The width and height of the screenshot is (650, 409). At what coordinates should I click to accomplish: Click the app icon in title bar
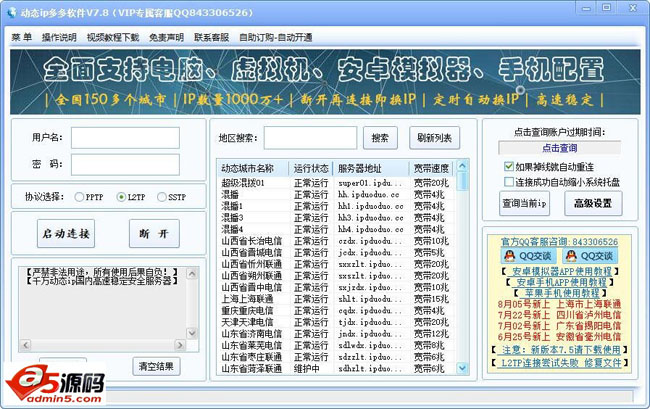click(x=12, y=12)
